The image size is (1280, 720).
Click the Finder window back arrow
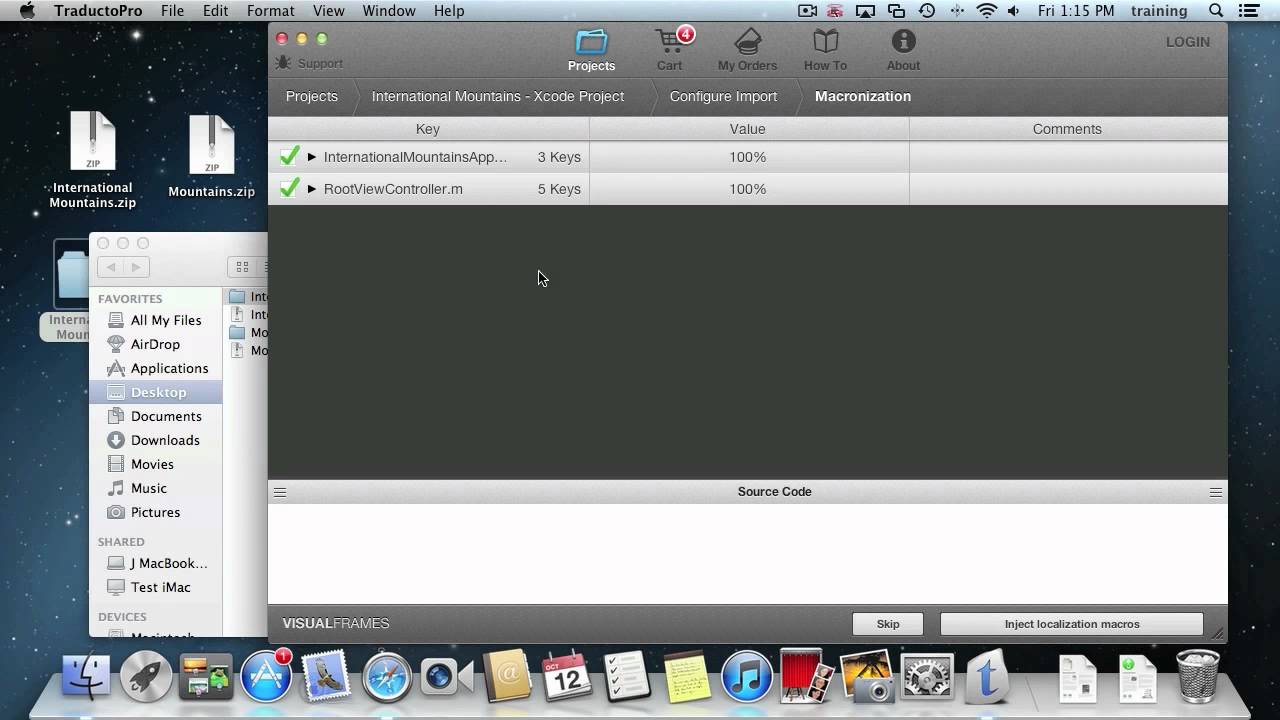(x=111, y=267)
